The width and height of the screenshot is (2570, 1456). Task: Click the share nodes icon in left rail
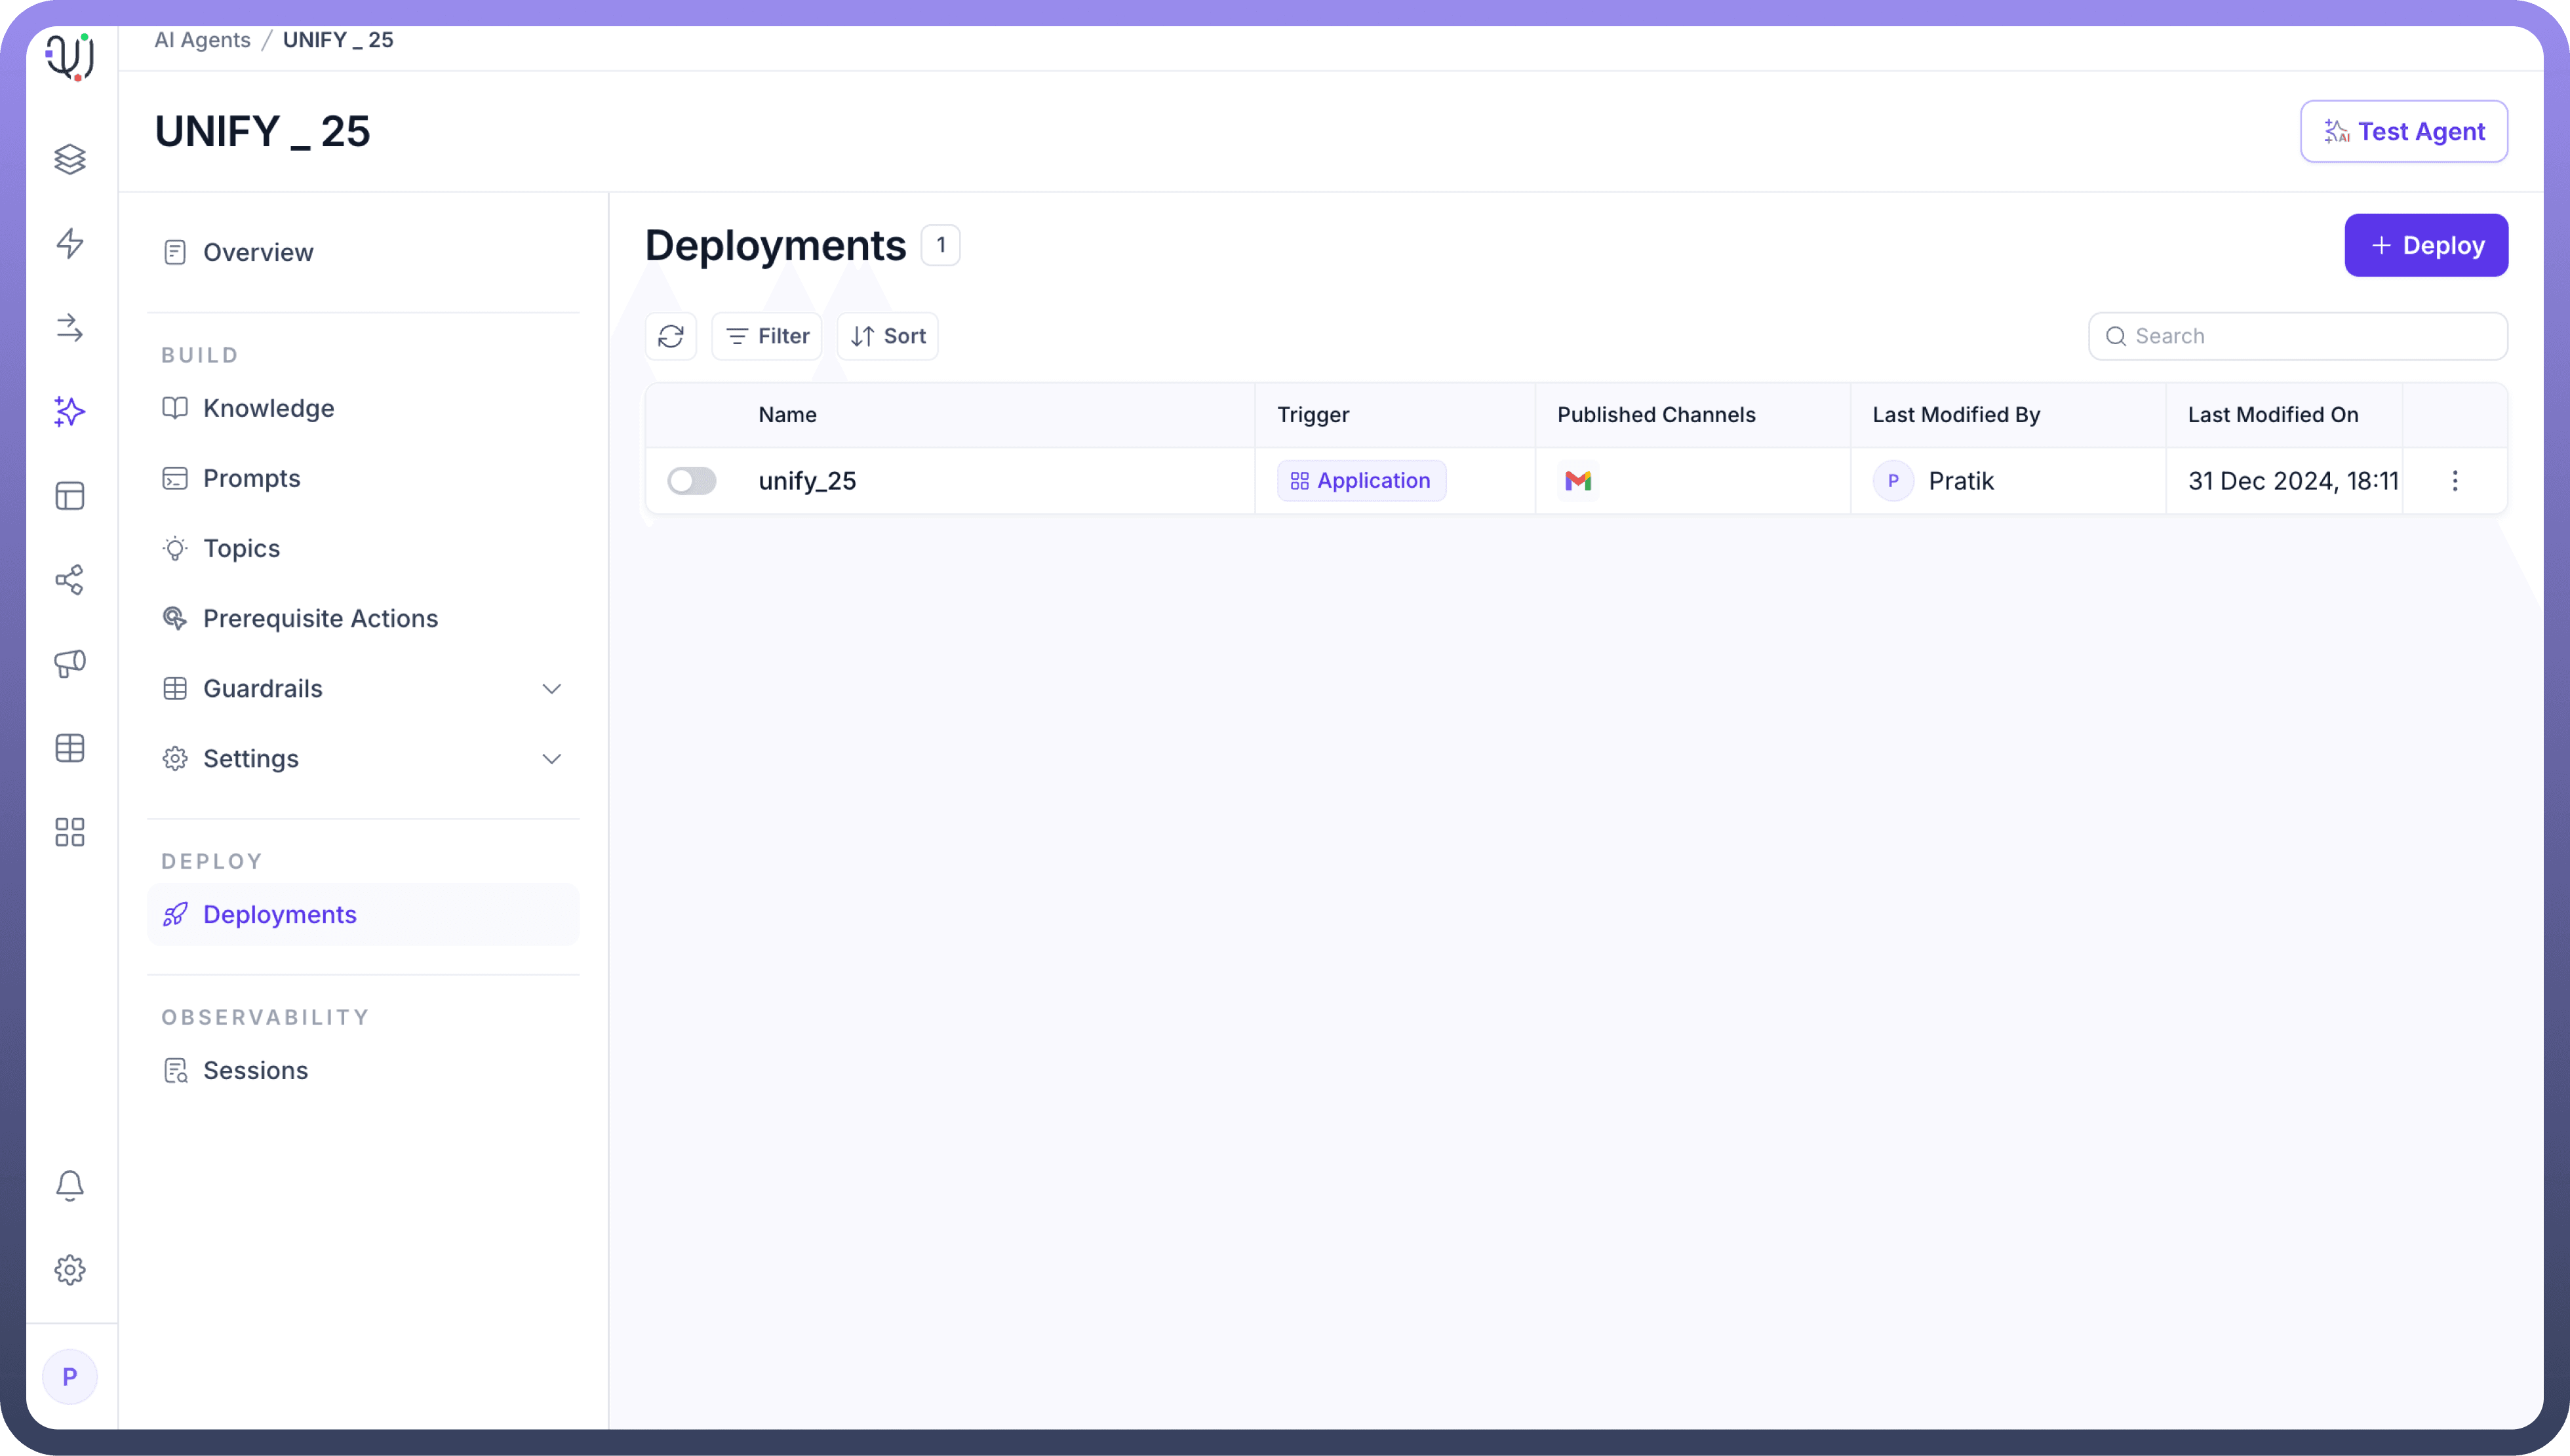(x=70, y=580)
